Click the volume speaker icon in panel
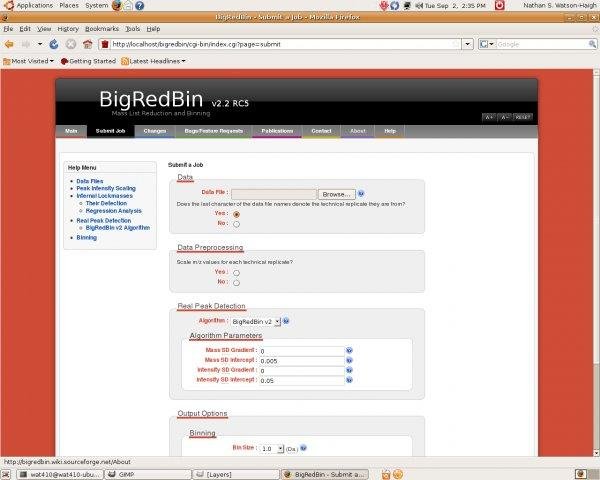This screenshot has width=600, height=480. coord(419,6)
